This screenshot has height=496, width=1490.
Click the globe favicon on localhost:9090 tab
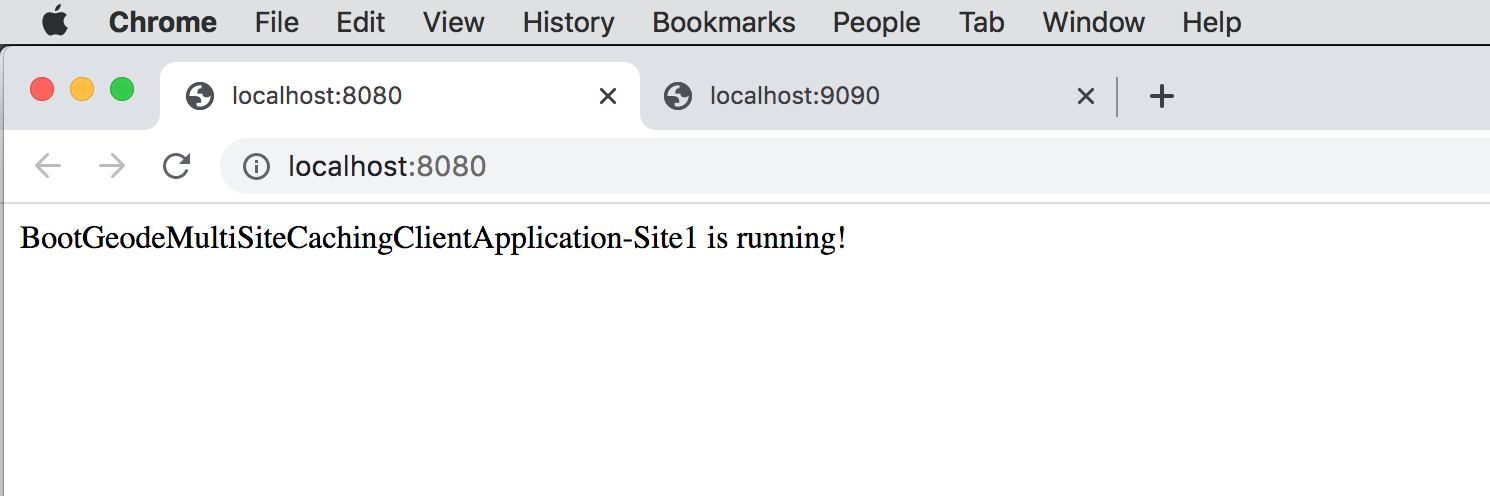pyautogui.click(x=678, y=96)
